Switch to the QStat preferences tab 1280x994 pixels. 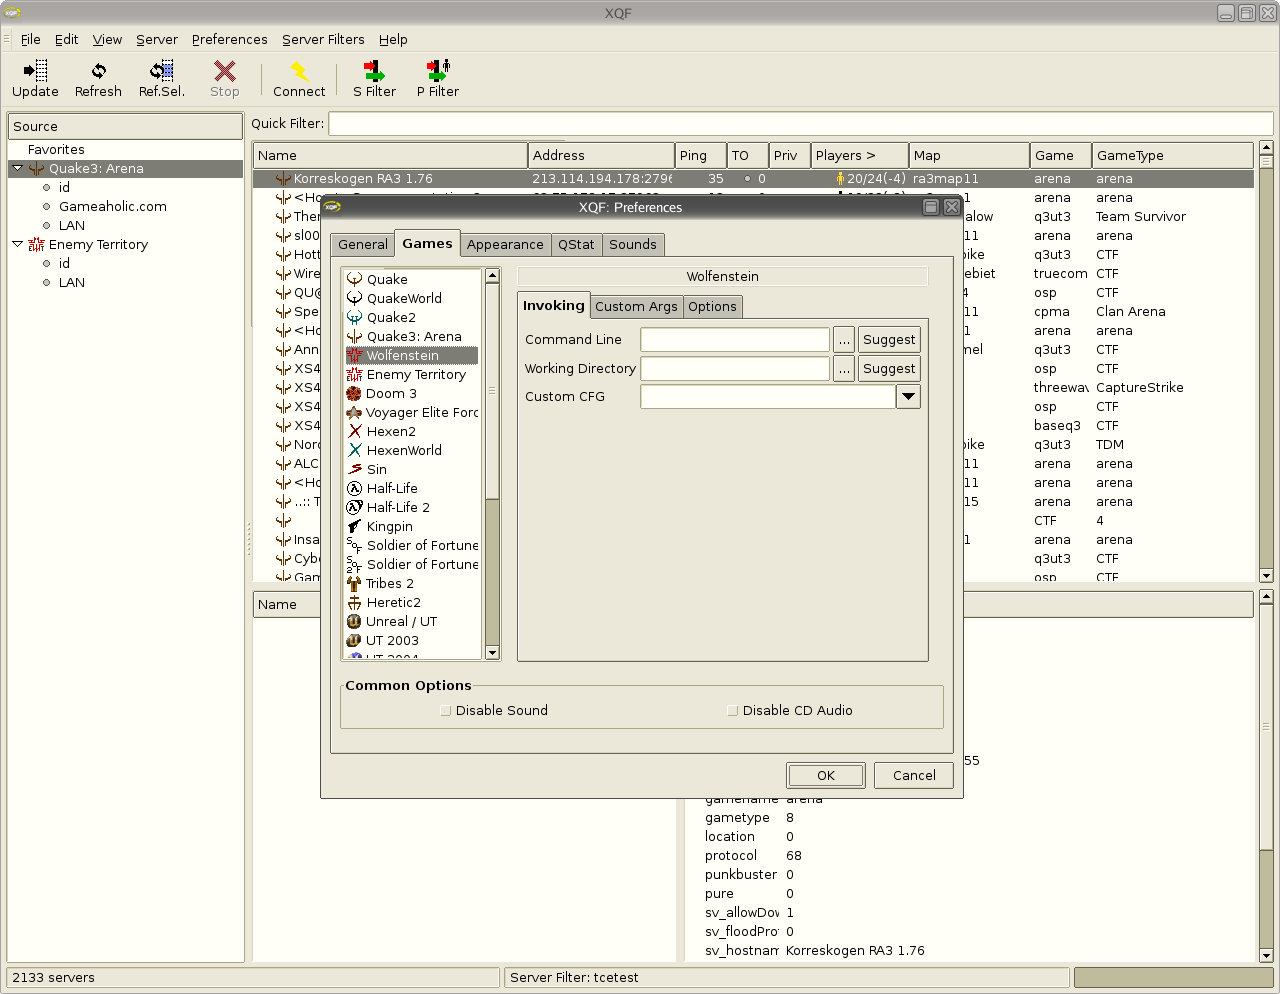coord(576,245)
